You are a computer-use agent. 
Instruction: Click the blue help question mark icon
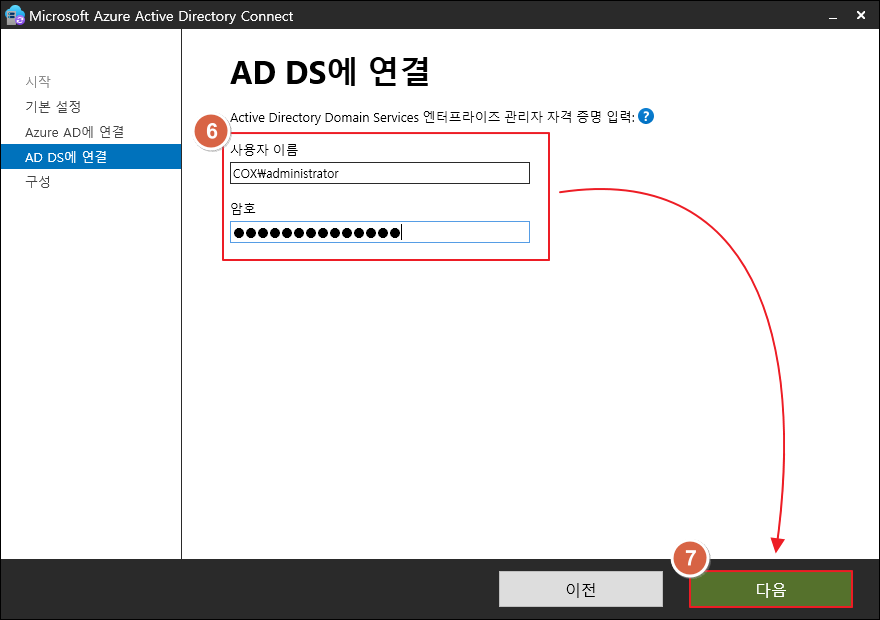coord(646,116)
